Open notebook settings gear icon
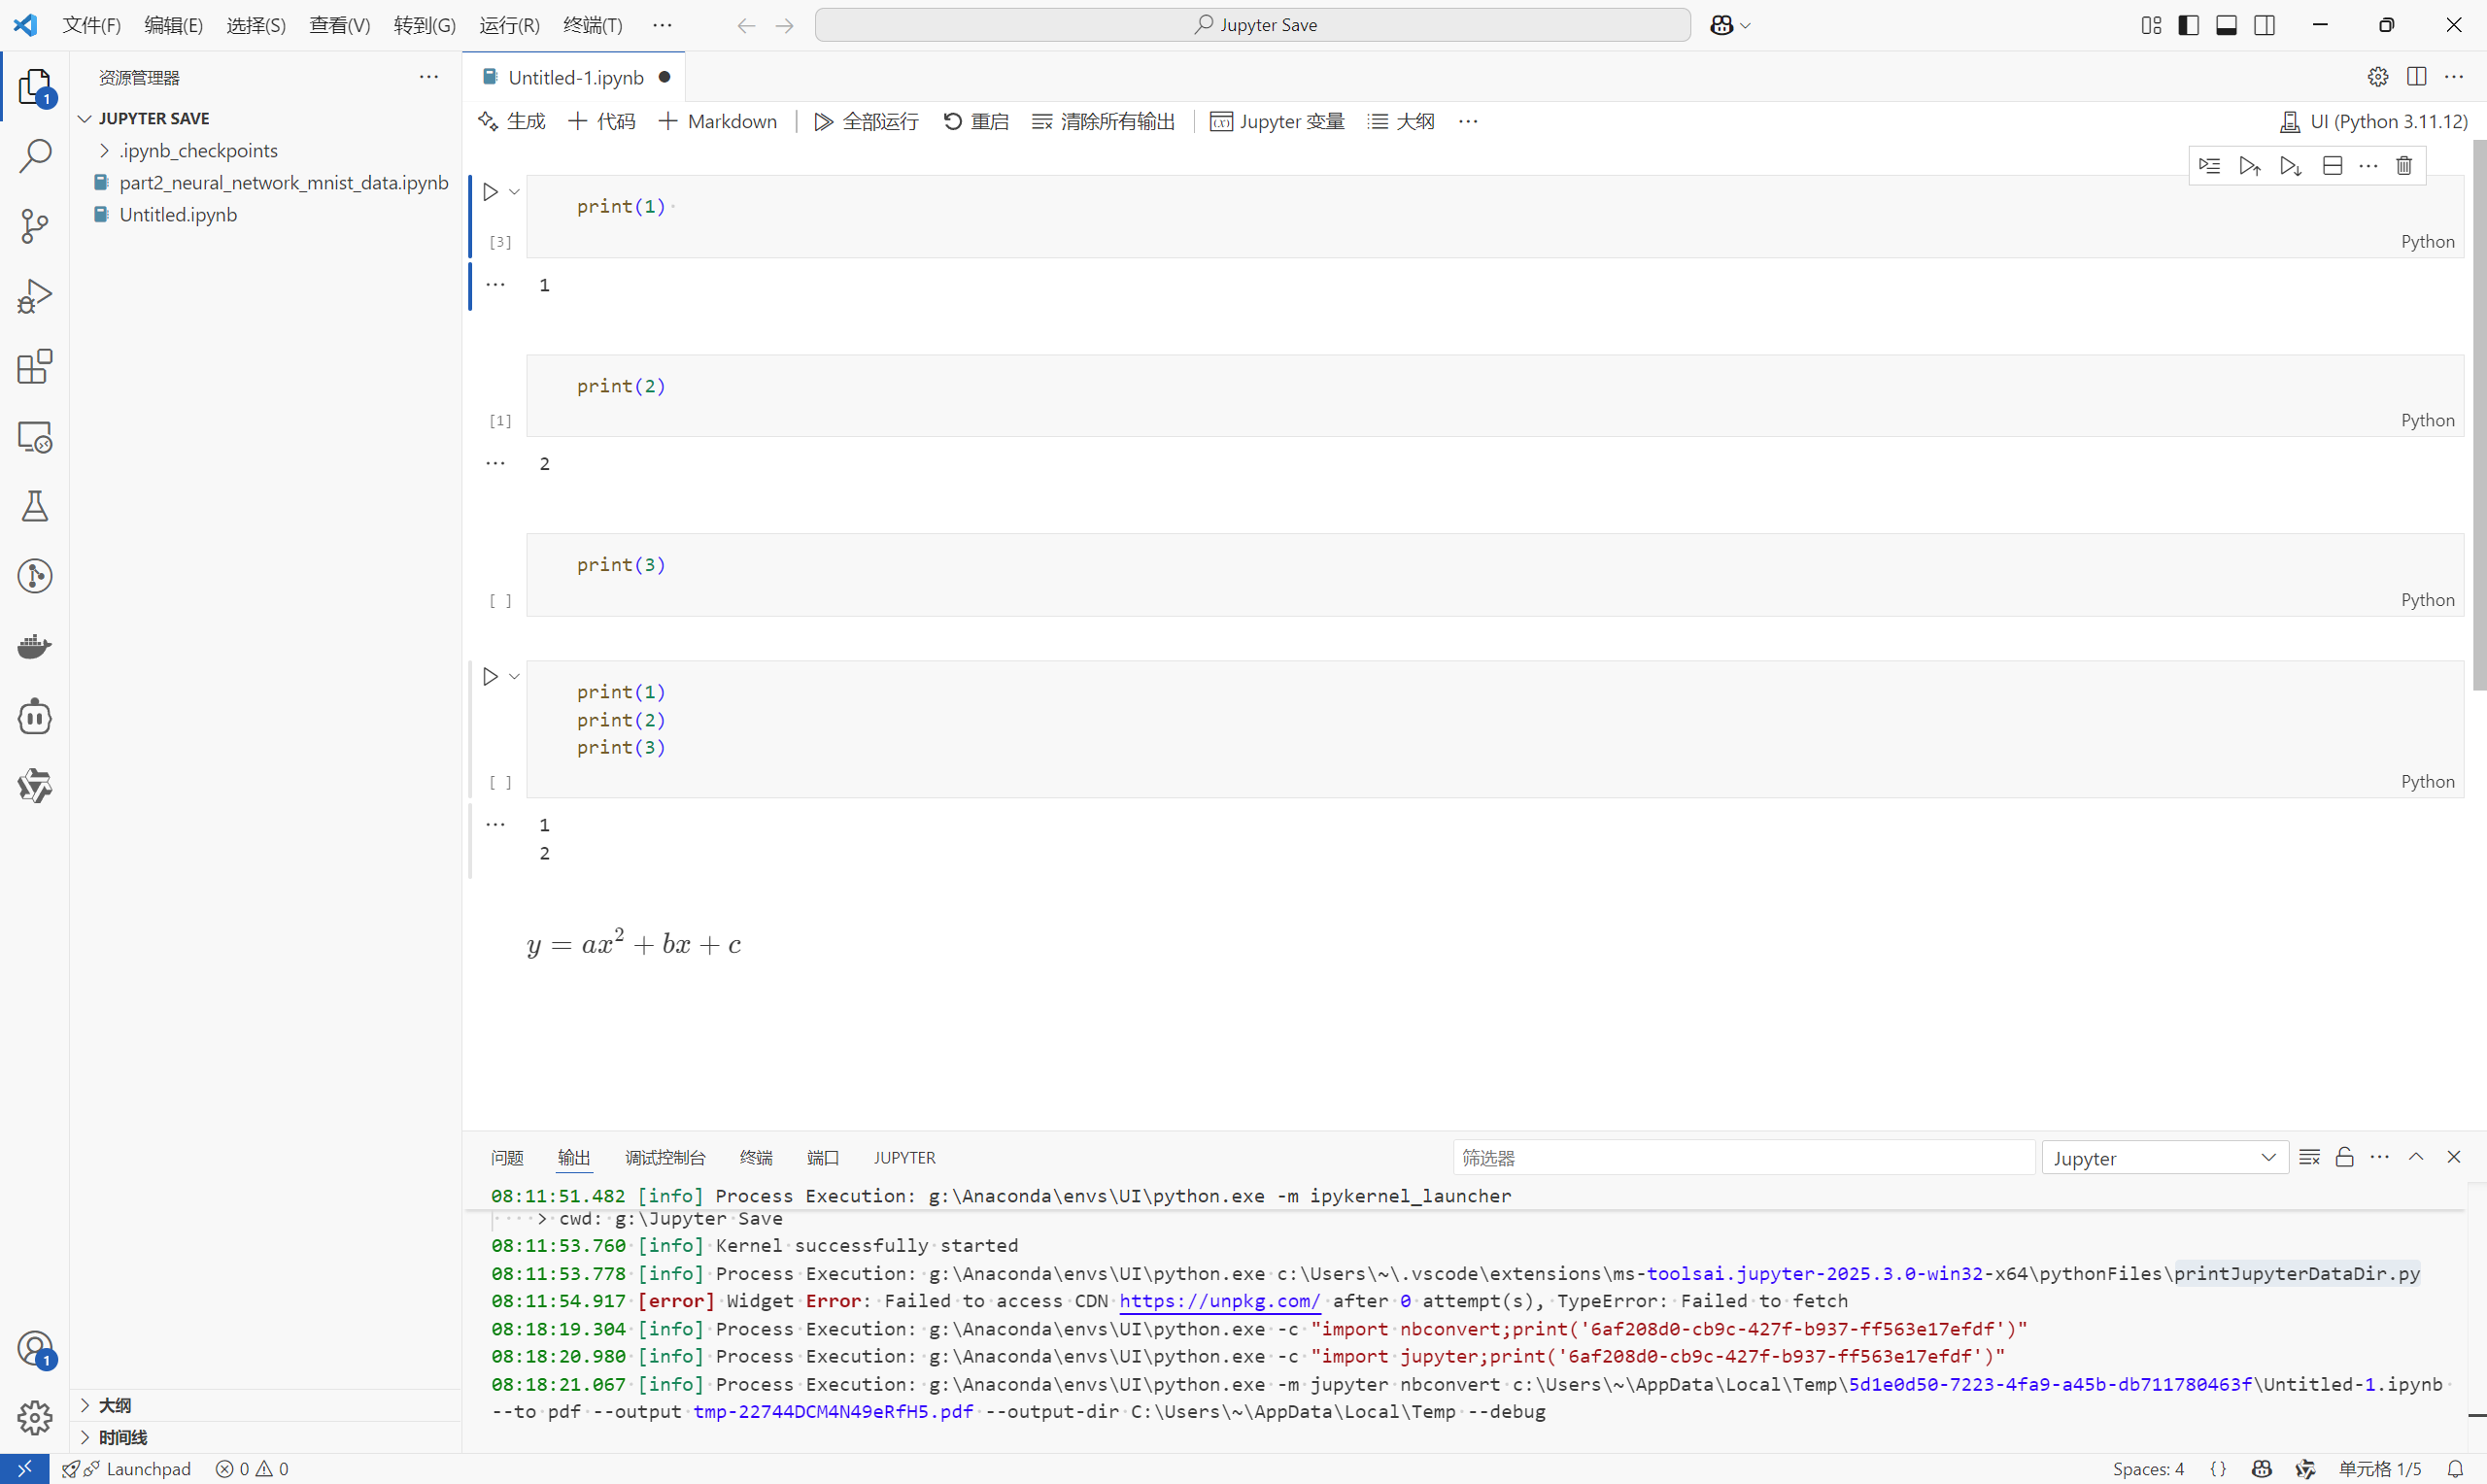Viewport: 2487px width, 1484px height. tap(2378, 77)
